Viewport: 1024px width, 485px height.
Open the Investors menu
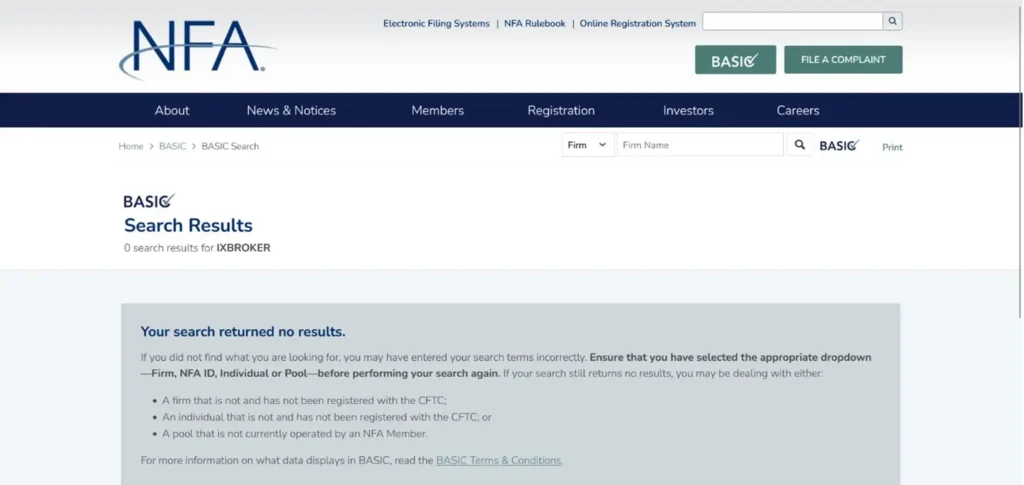(688, 110)
